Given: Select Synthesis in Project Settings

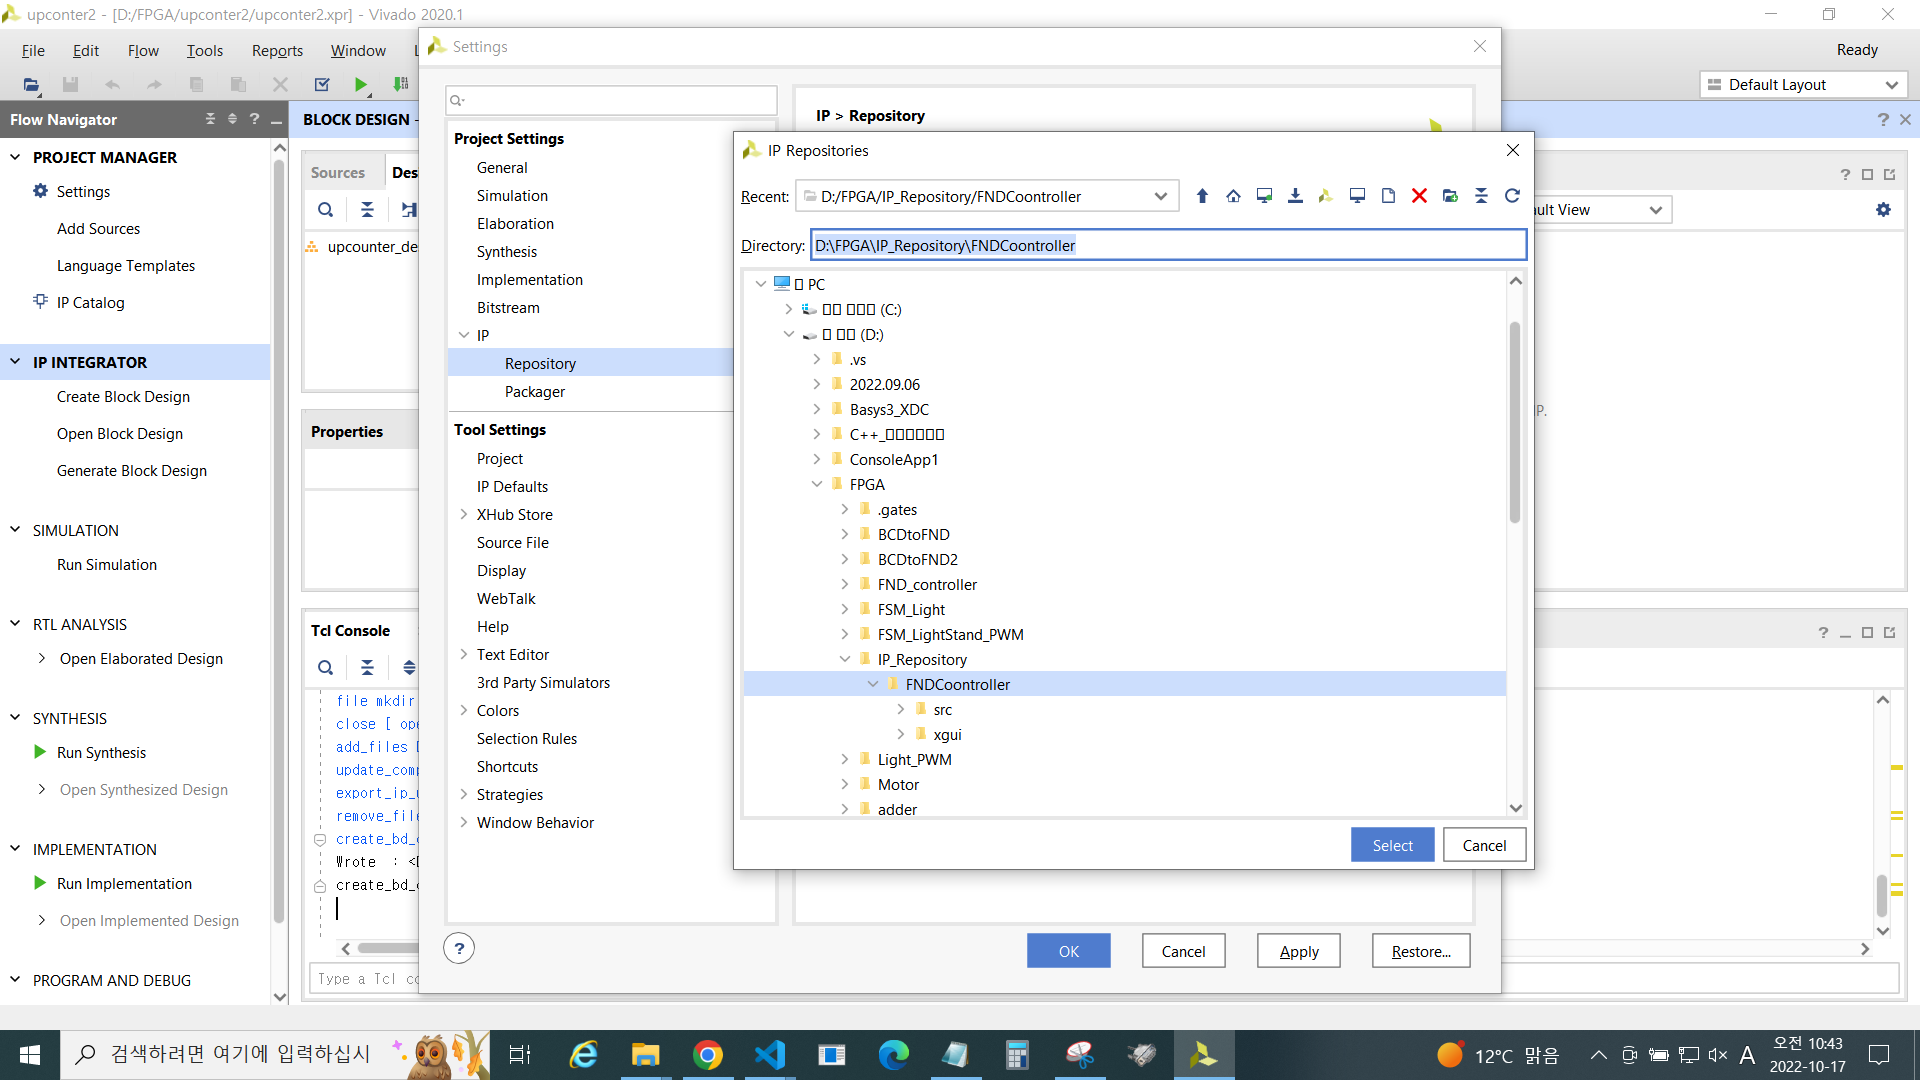Looking at the screenshot, I should [506, 251].
